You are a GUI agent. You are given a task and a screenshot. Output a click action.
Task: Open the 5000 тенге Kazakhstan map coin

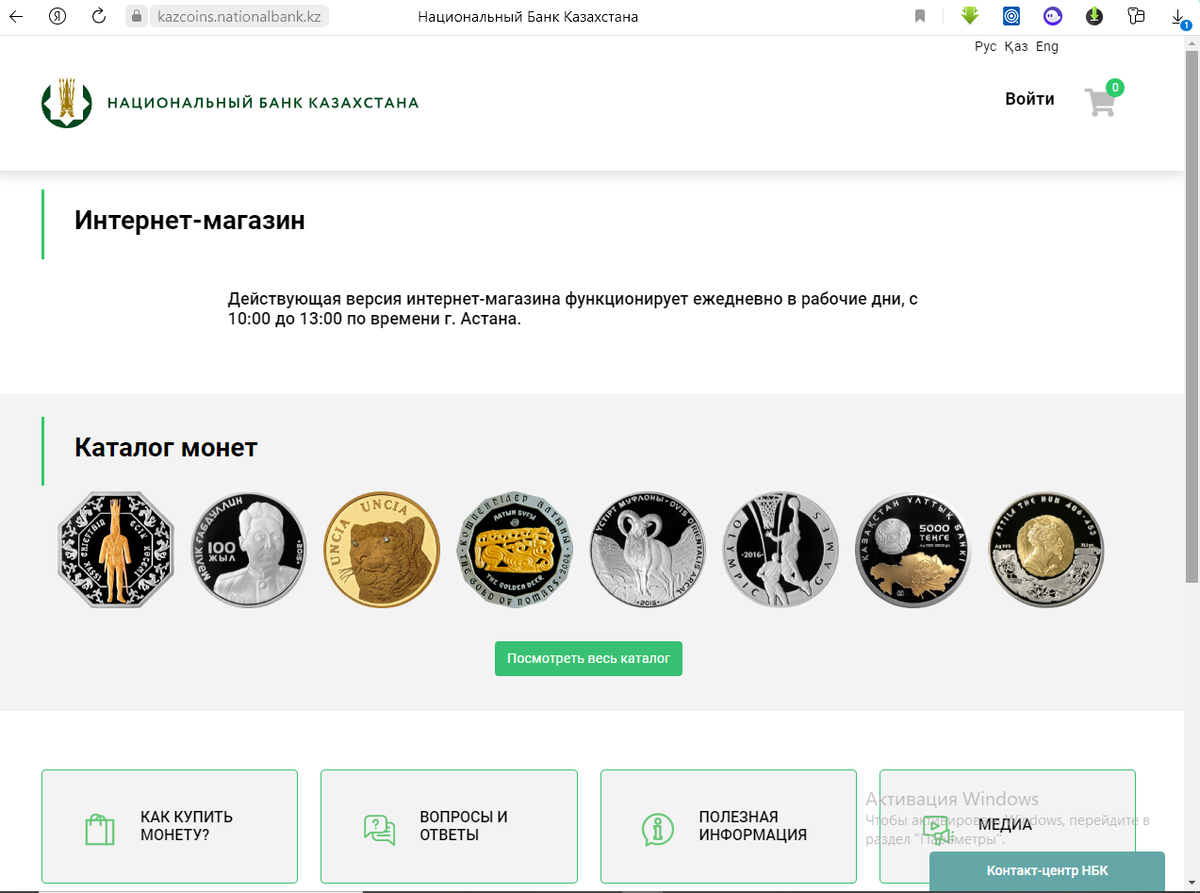point(914,550)
